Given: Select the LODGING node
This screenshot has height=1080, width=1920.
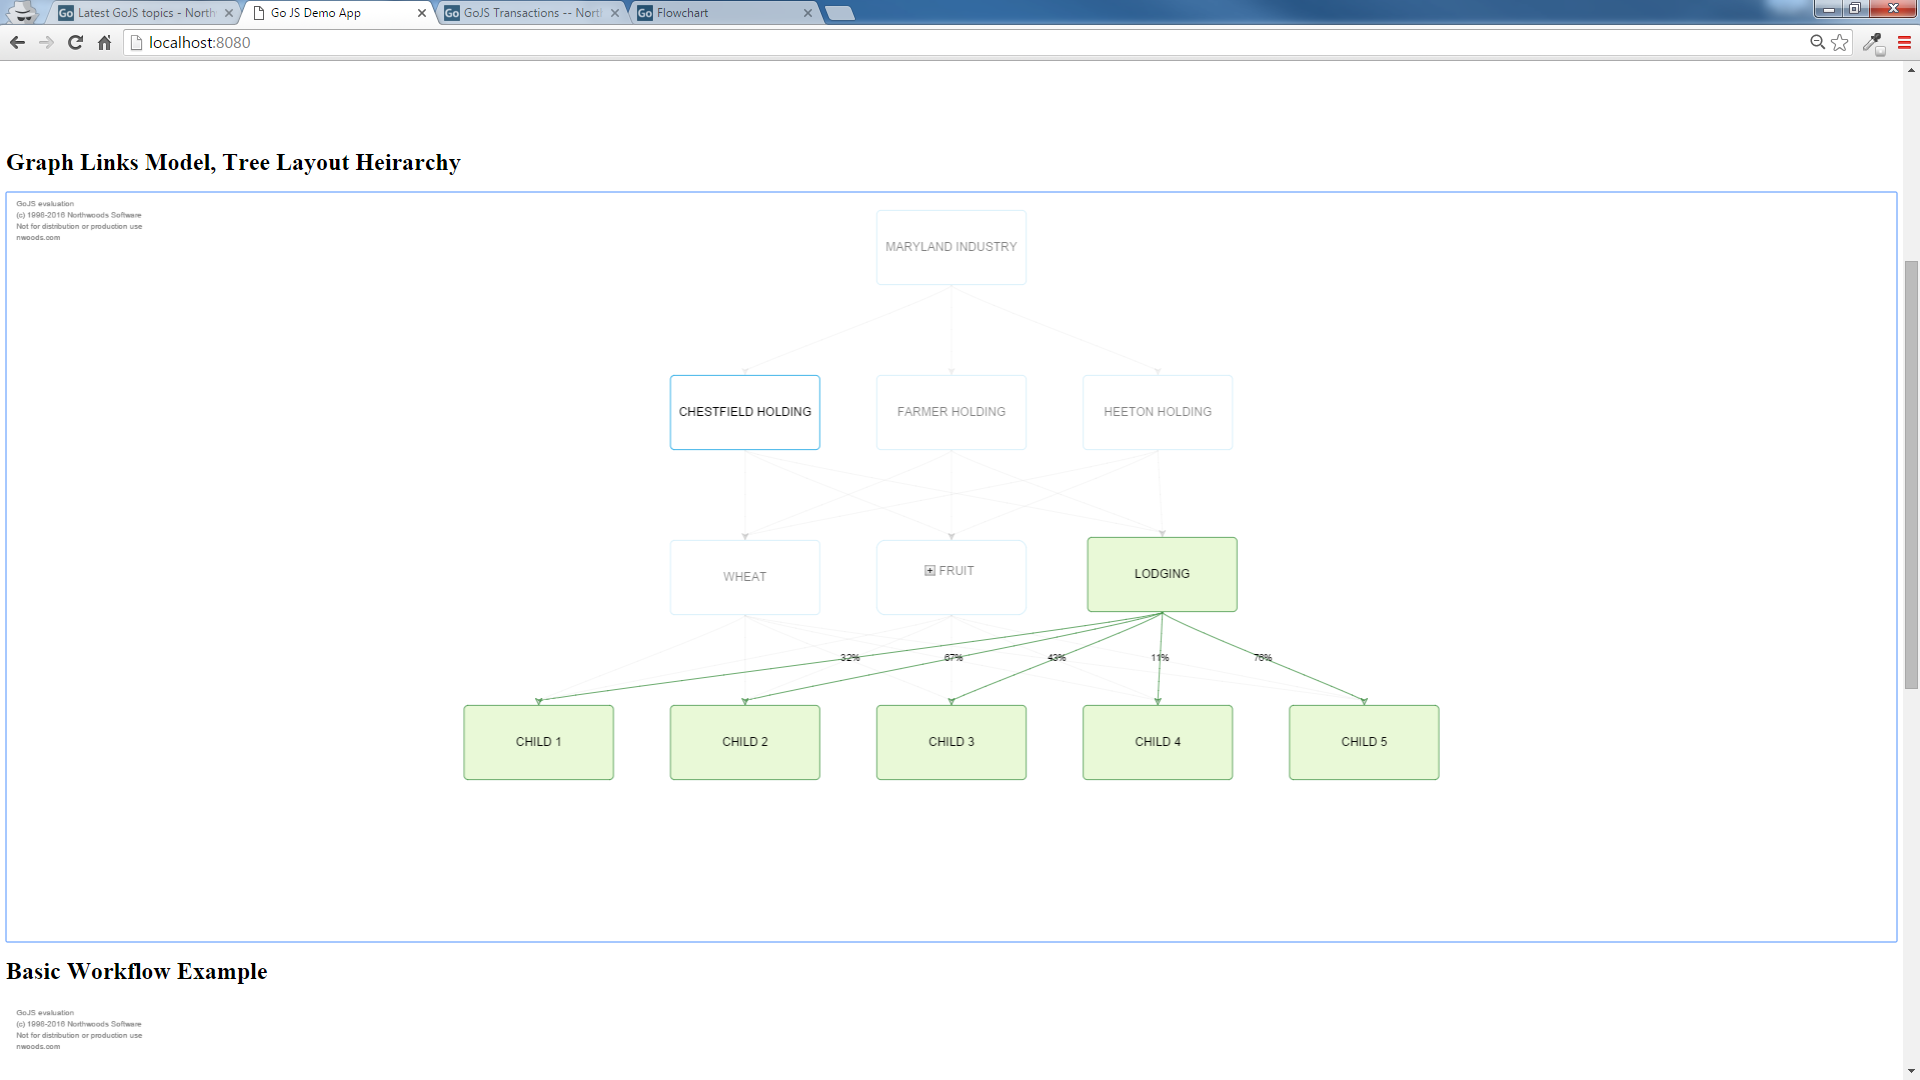Looking at the screenshot, I should [x=1162, y=574].
